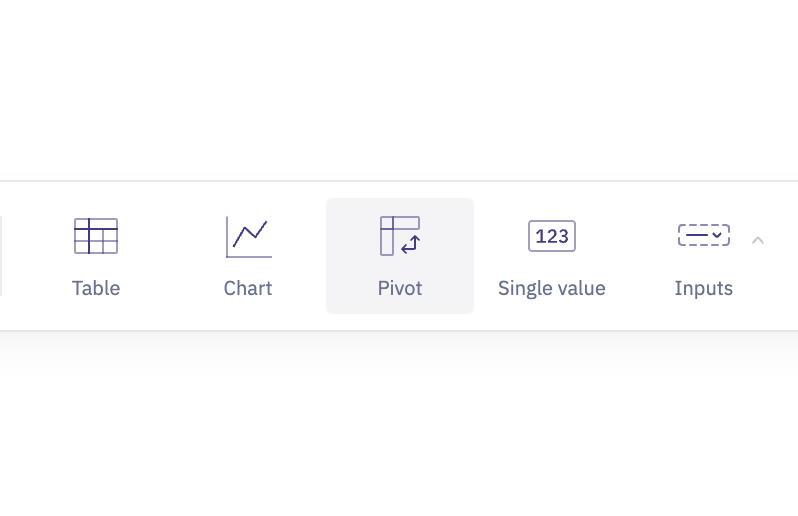The image size is (798, 516).
Task: Click the "Pivot" text label
Action: (x=400, y=288)
